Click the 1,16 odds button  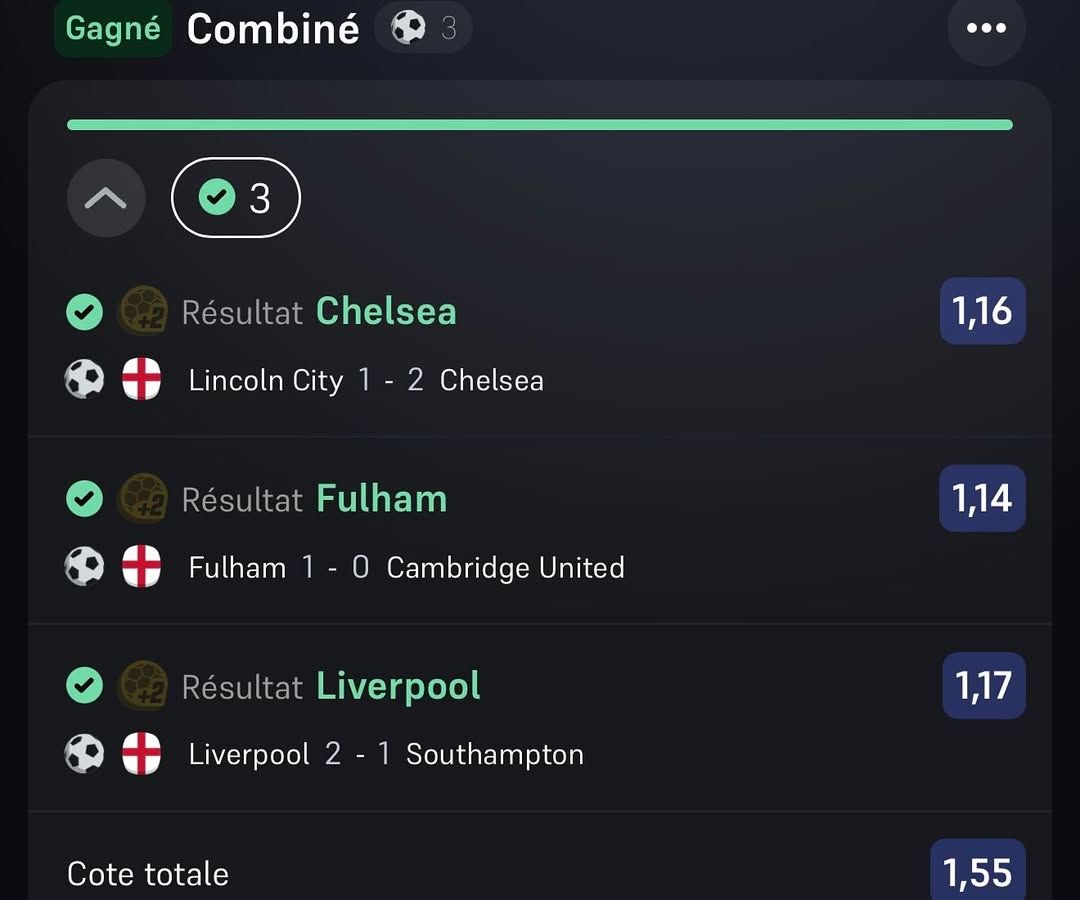[x=982, y=311]
